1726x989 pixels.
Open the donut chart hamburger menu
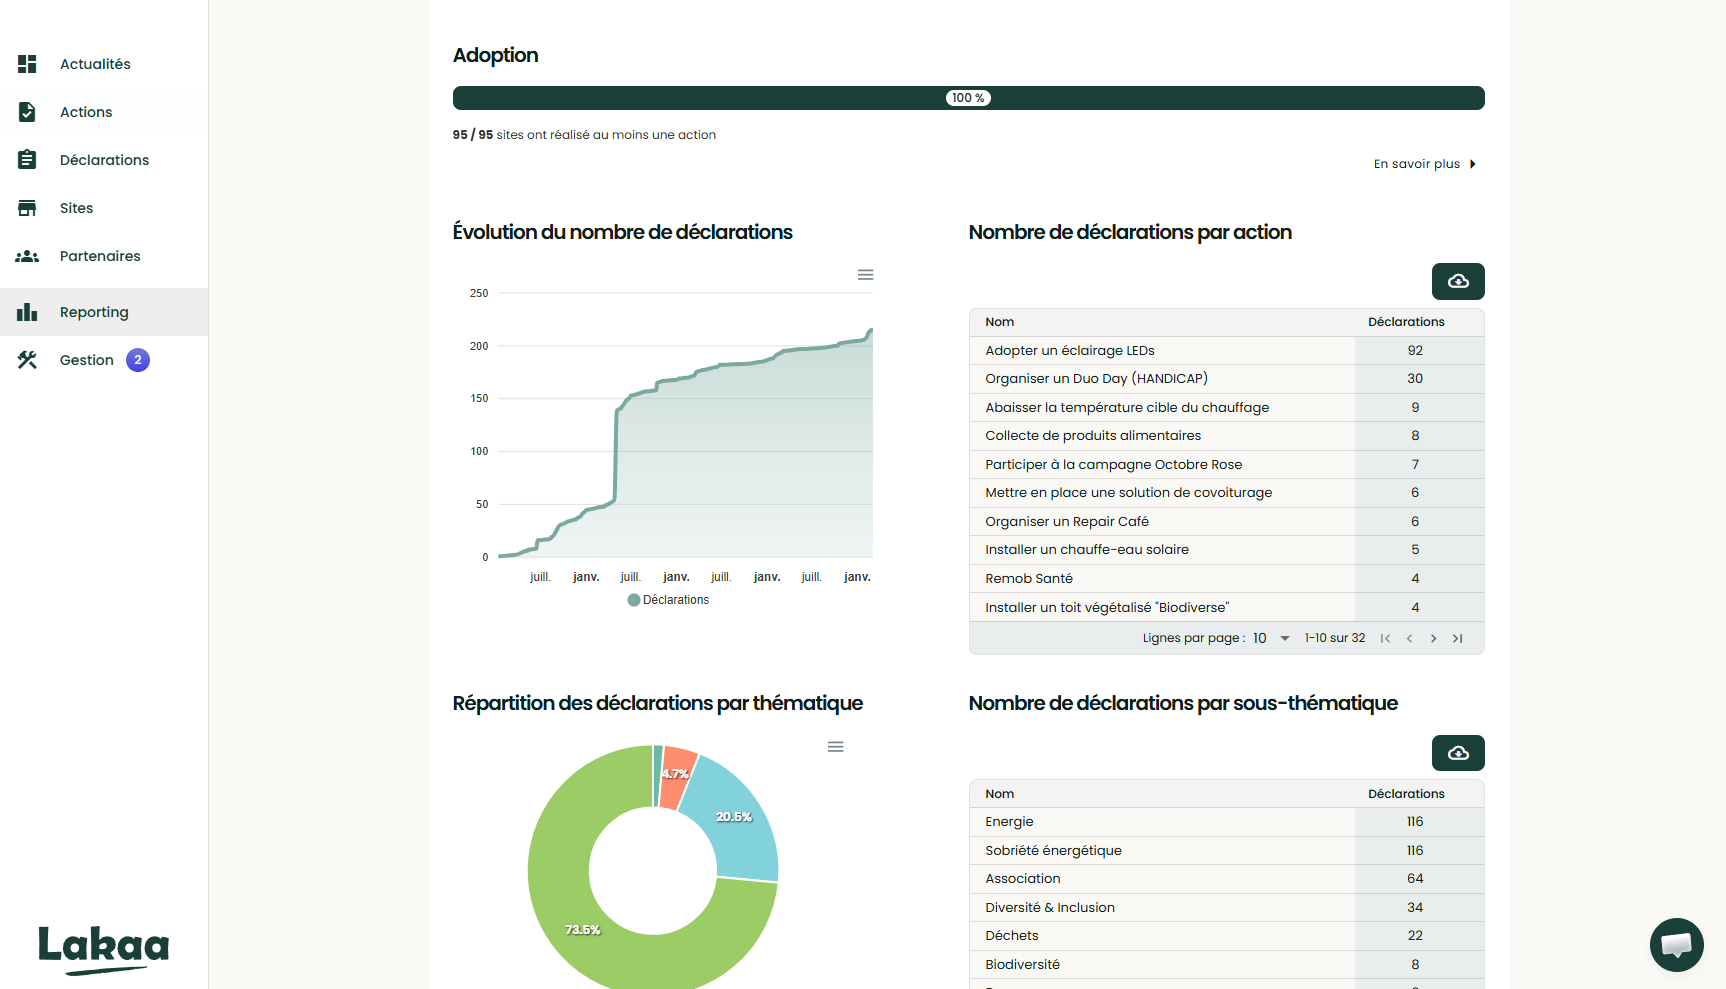tap(836, 747)
